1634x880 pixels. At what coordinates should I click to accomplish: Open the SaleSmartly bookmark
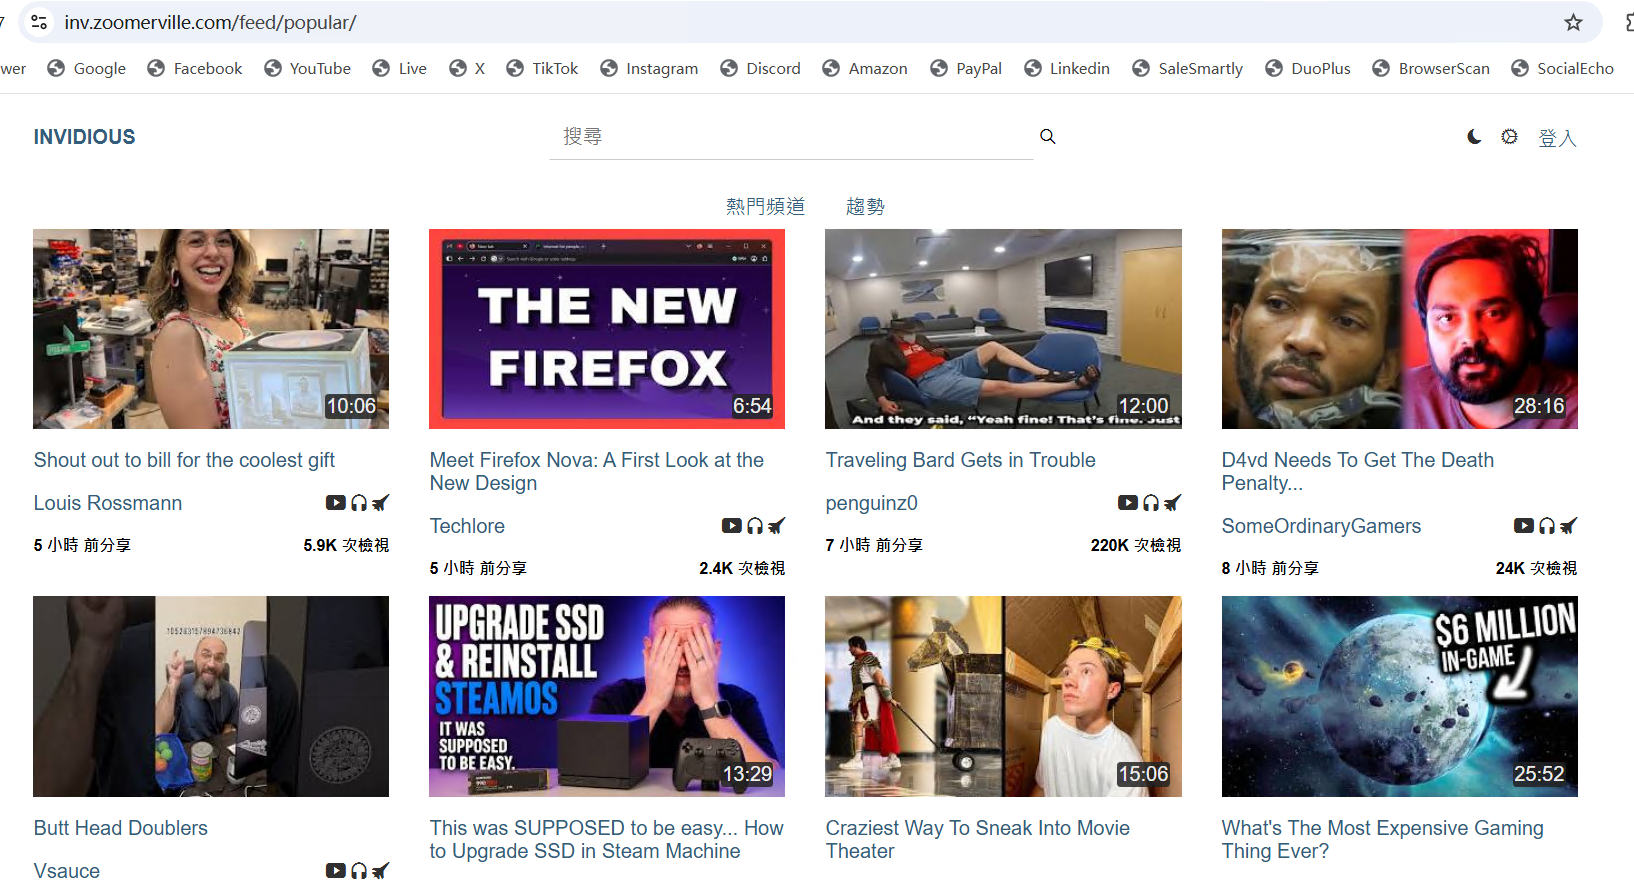(1188, 68)
